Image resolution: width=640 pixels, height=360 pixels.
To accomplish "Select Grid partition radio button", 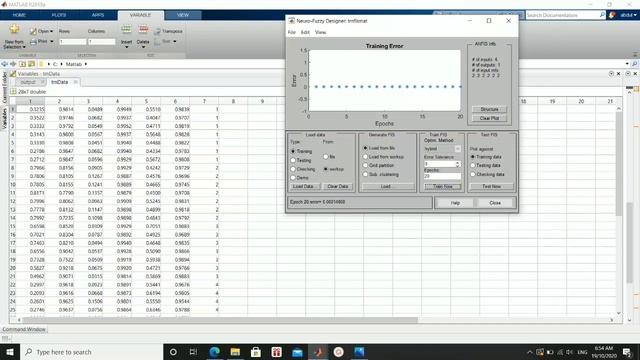I will (x=366, y=165).
